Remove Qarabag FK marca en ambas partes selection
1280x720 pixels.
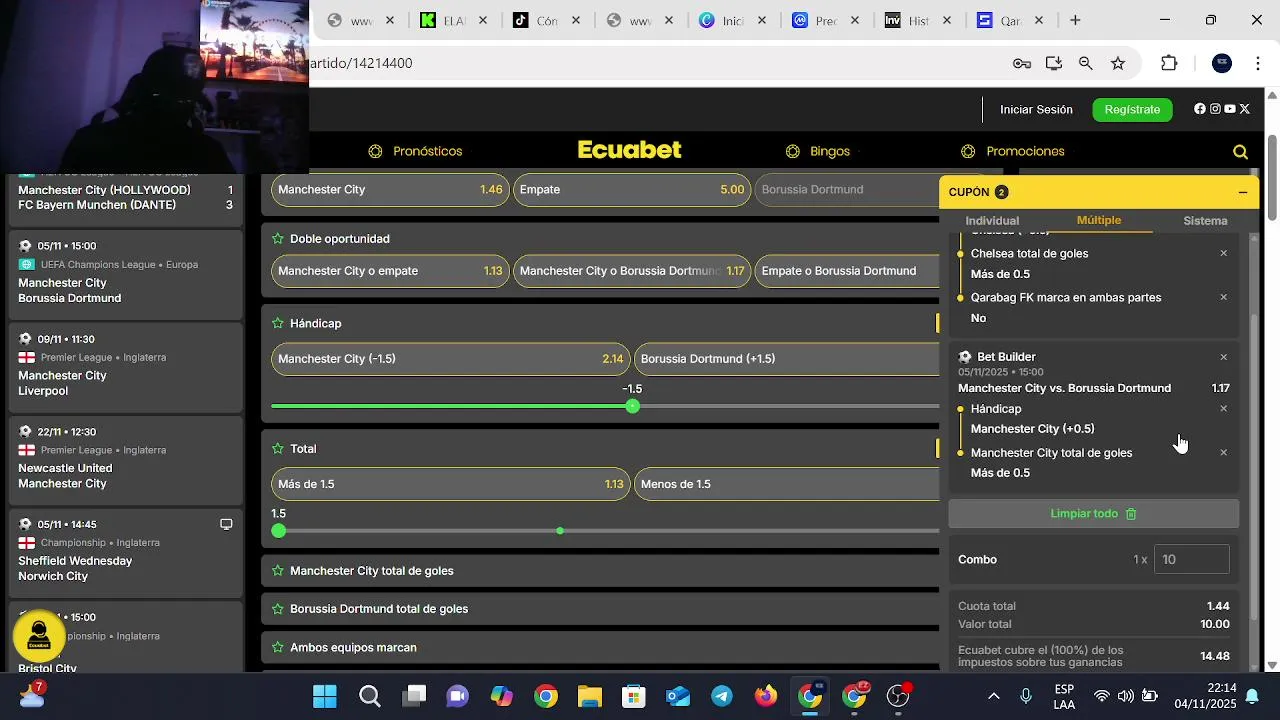point(1223,298)
